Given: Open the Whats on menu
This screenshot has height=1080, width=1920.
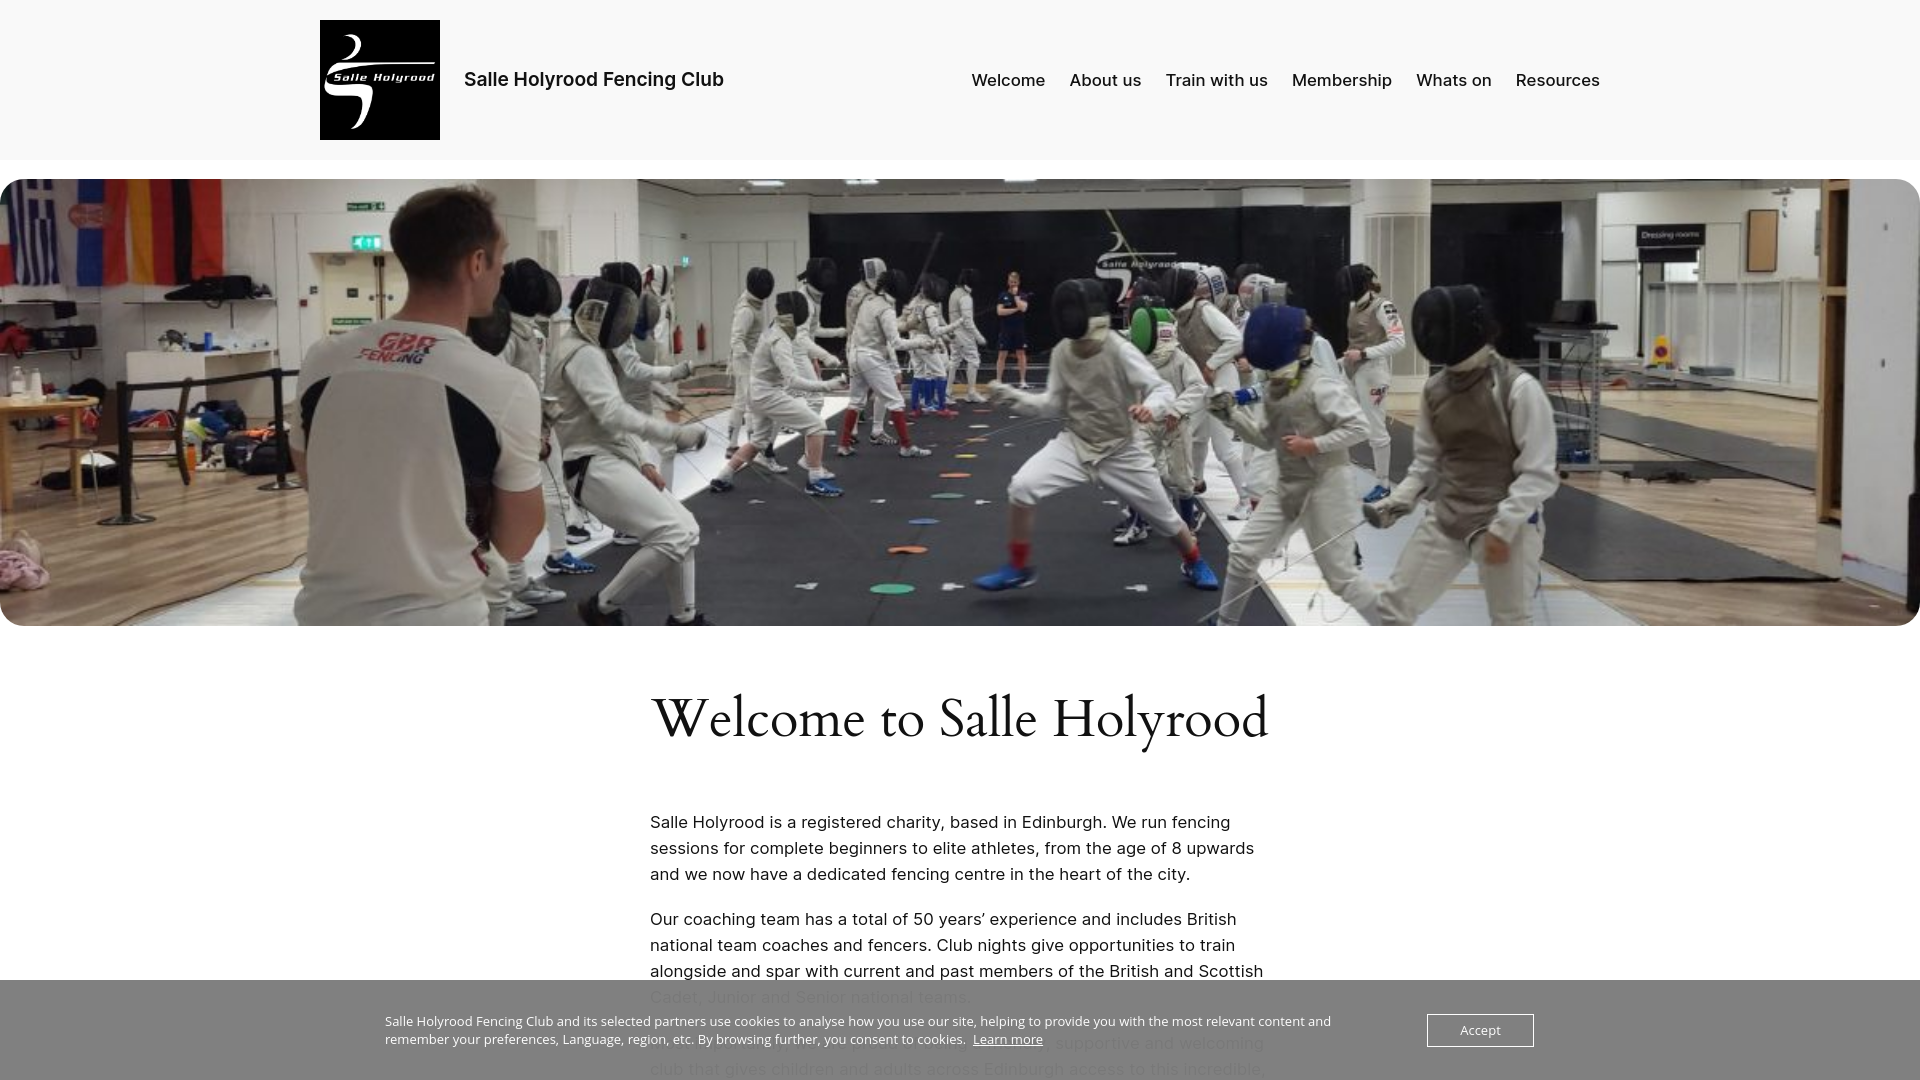Looking at the screenshot, I should tap(1454, 80).
